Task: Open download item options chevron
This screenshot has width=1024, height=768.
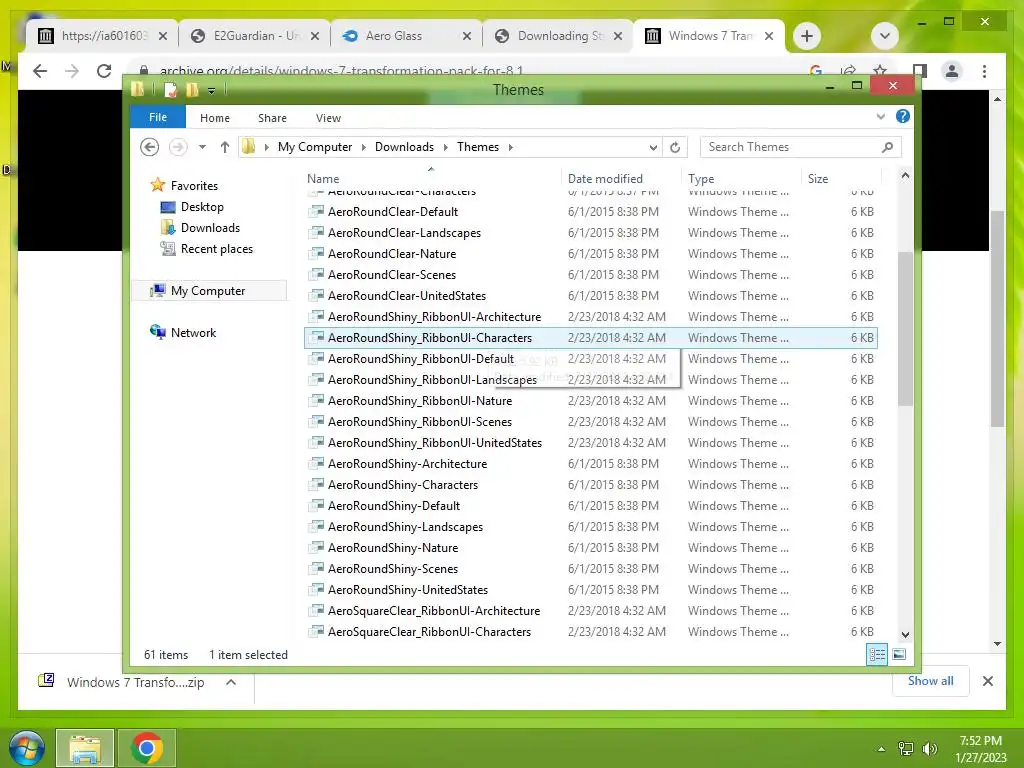Action: (231, 682)
